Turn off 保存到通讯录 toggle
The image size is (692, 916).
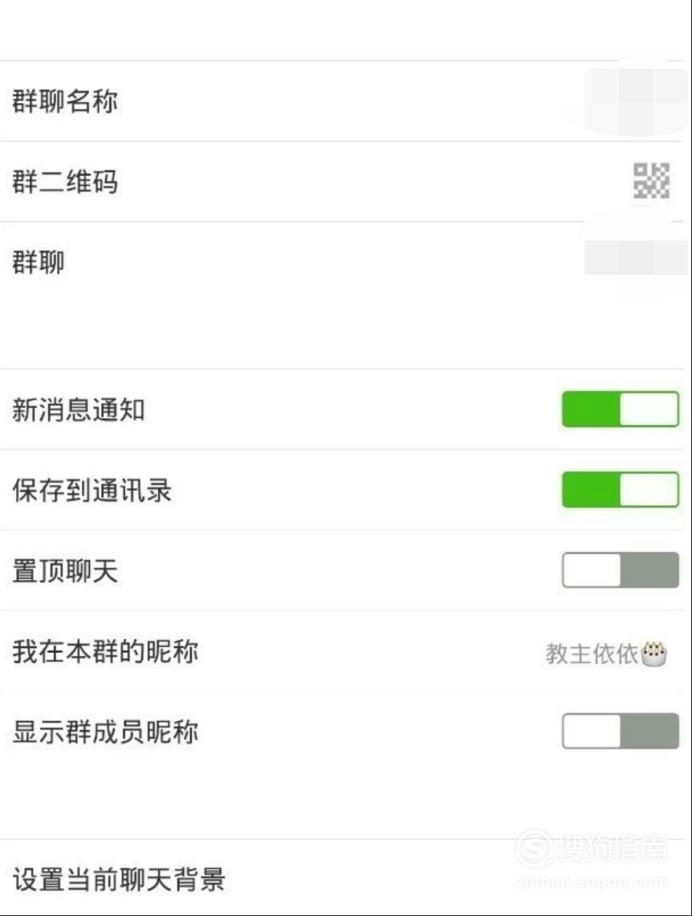point(620,490)
